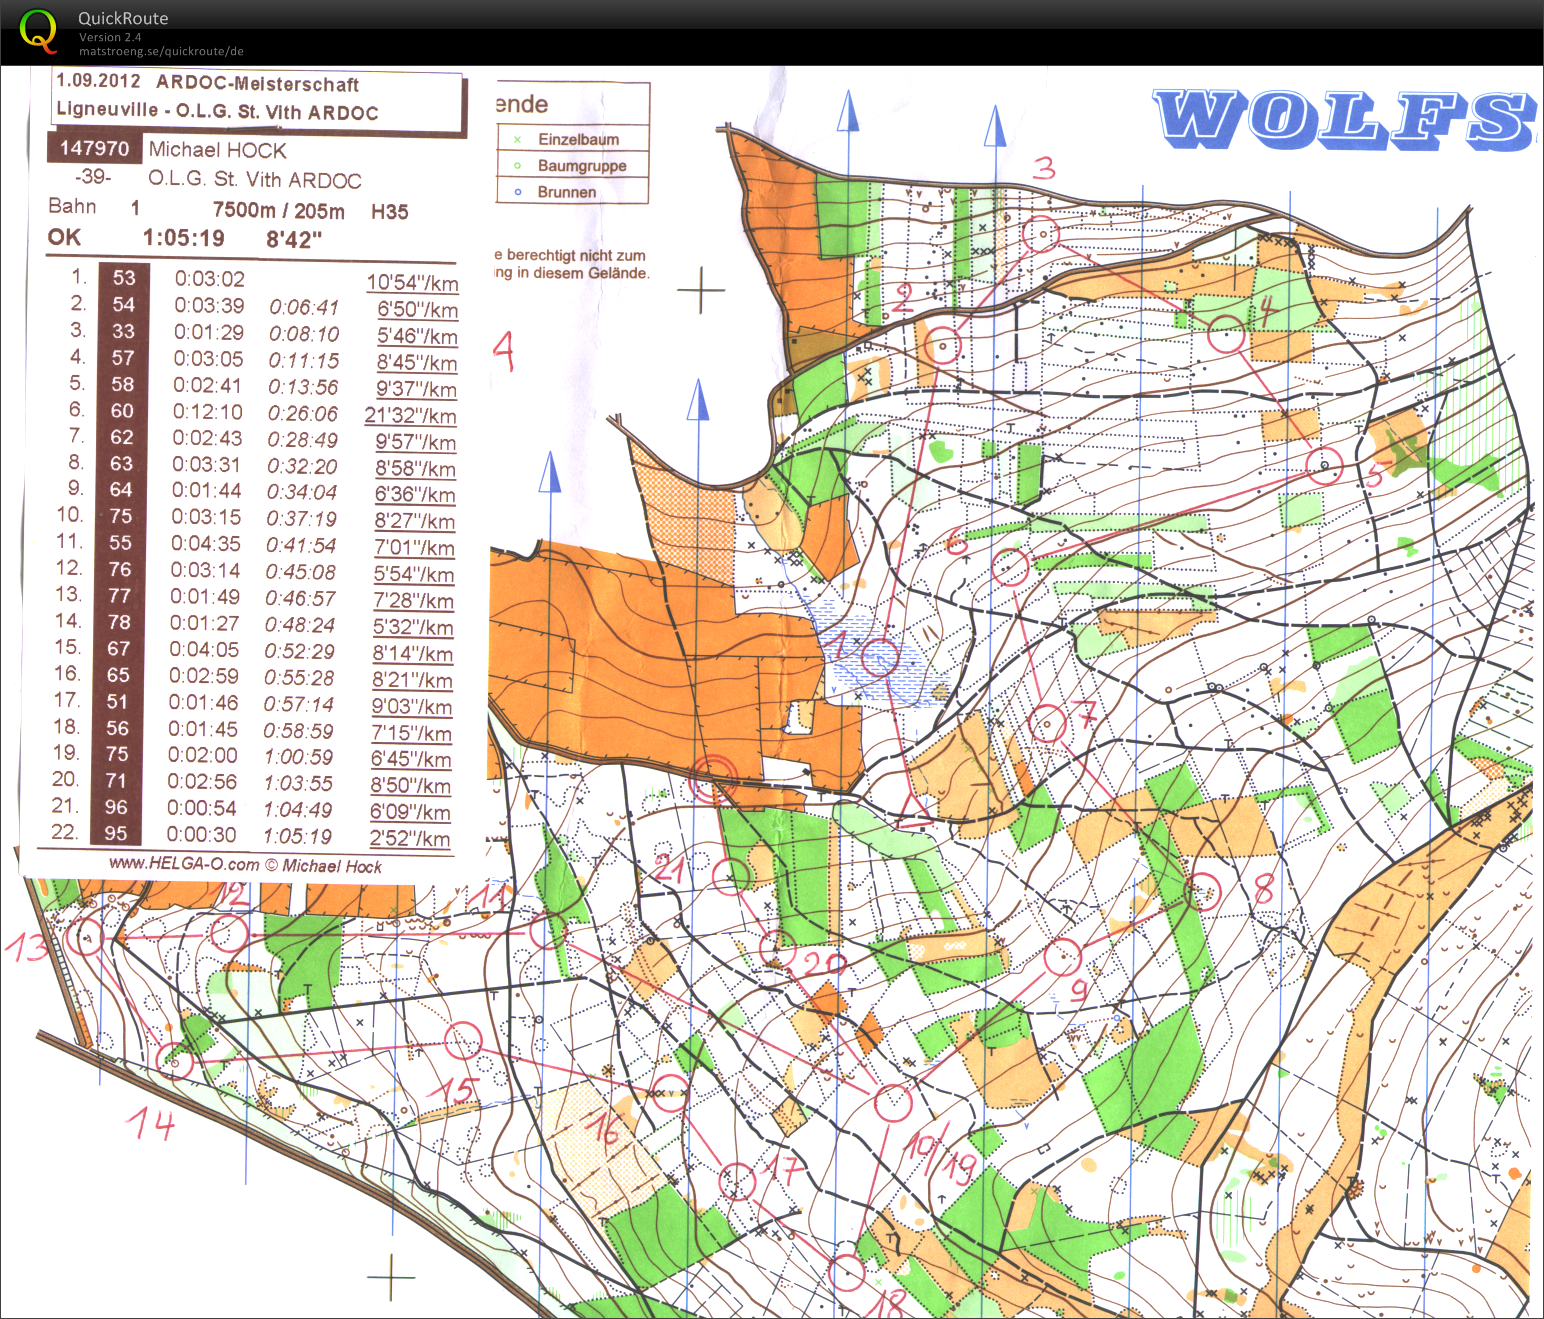Click the 'Version 2.4' label

click(x=110, y=37)
